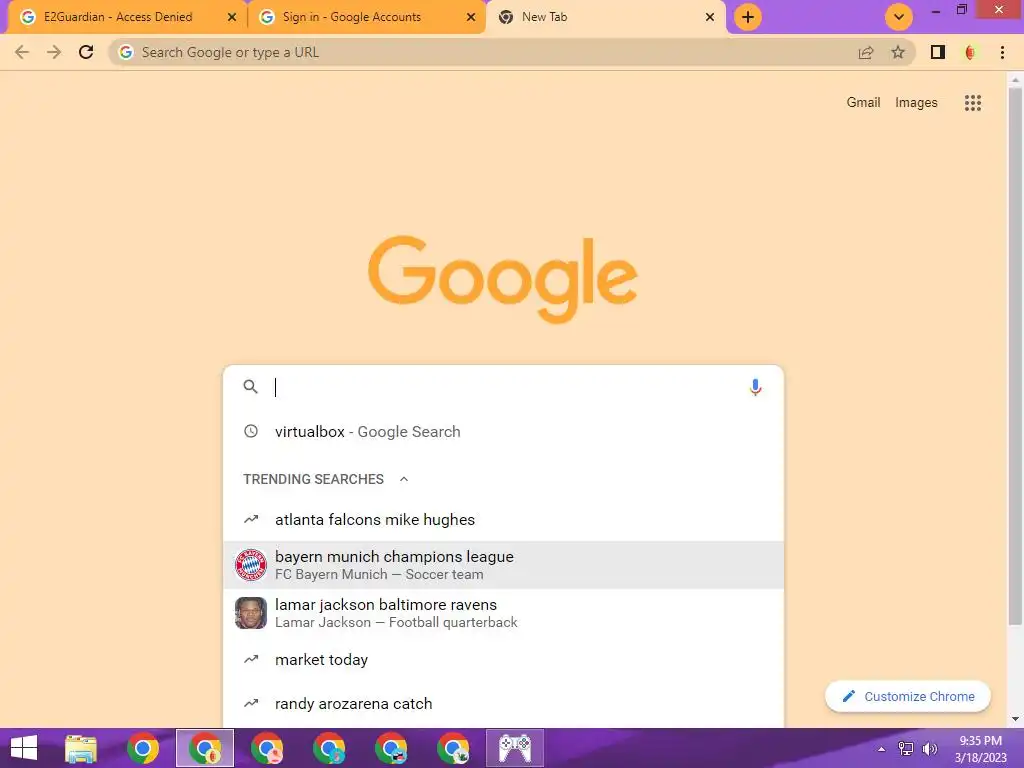Open the game controller taskbar app

click(515, 748)
